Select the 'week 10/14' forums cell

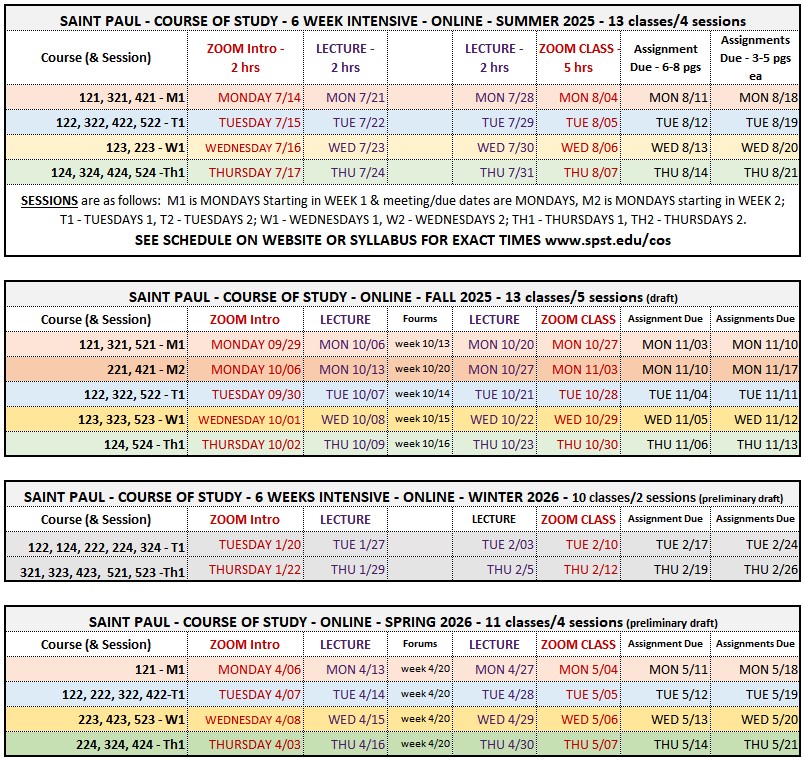[x=422, y=394]
